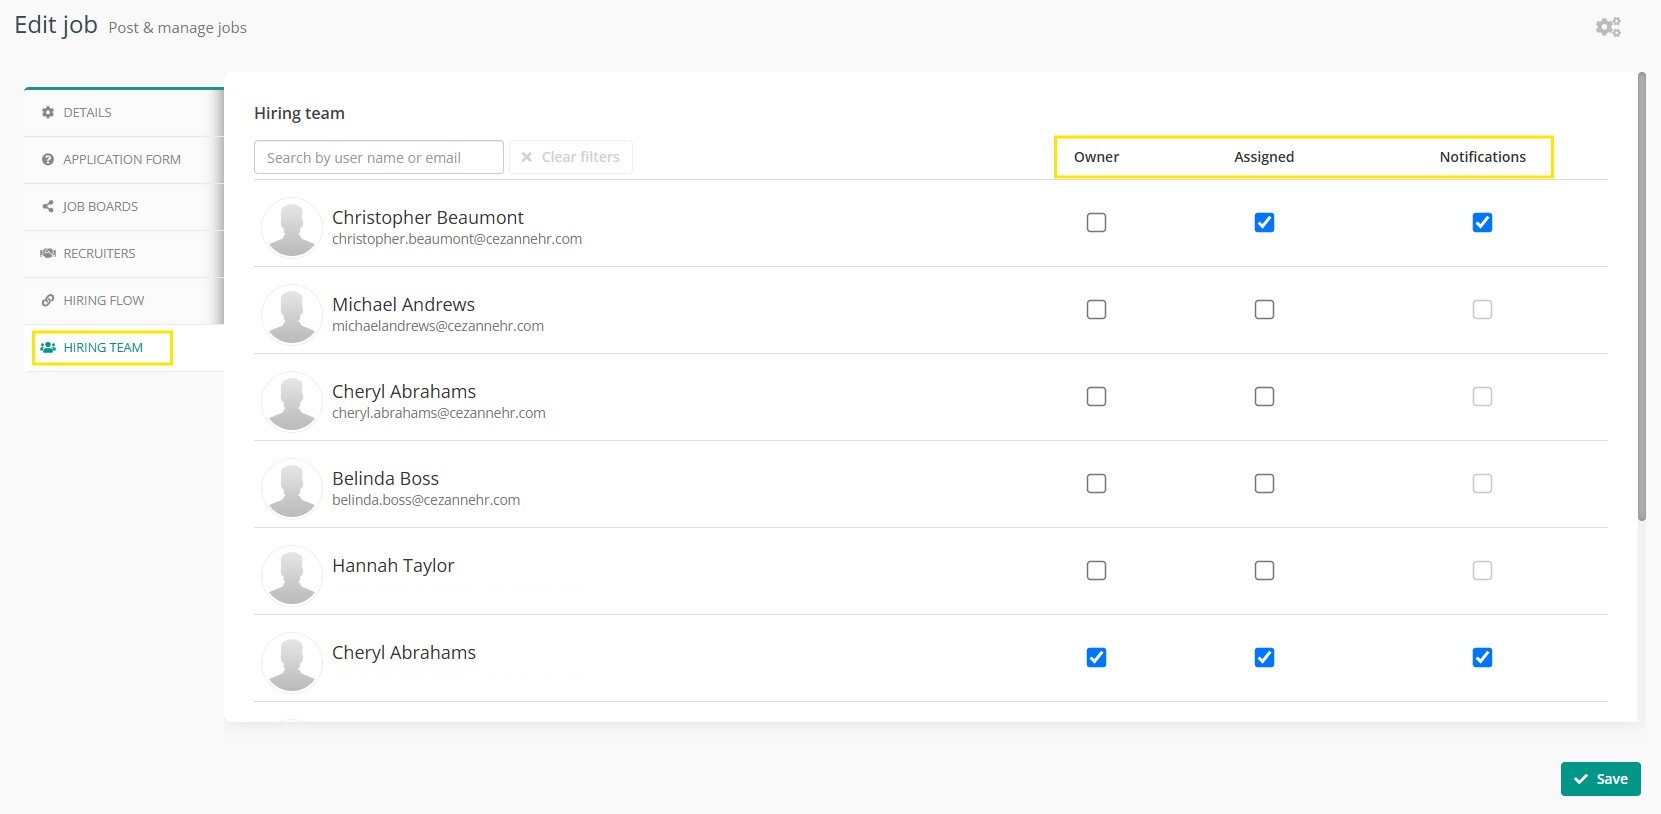Click the vertical scrollbar of the panel
The image size is (1661, 814).
tap(1642, 296)
